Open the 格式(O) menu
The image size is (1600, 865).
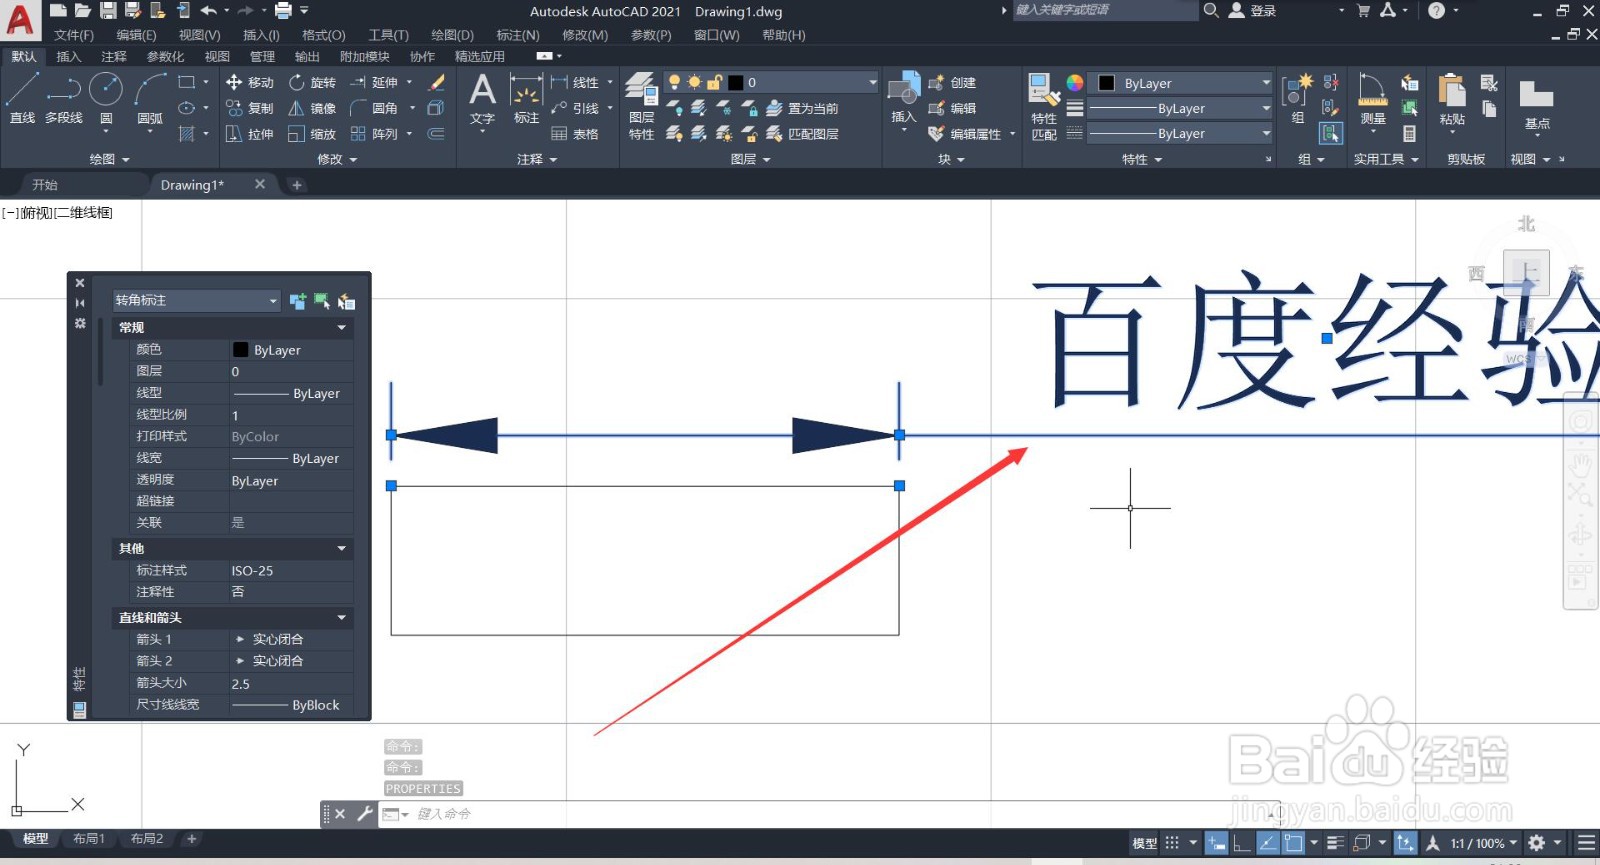pos(324,35)
